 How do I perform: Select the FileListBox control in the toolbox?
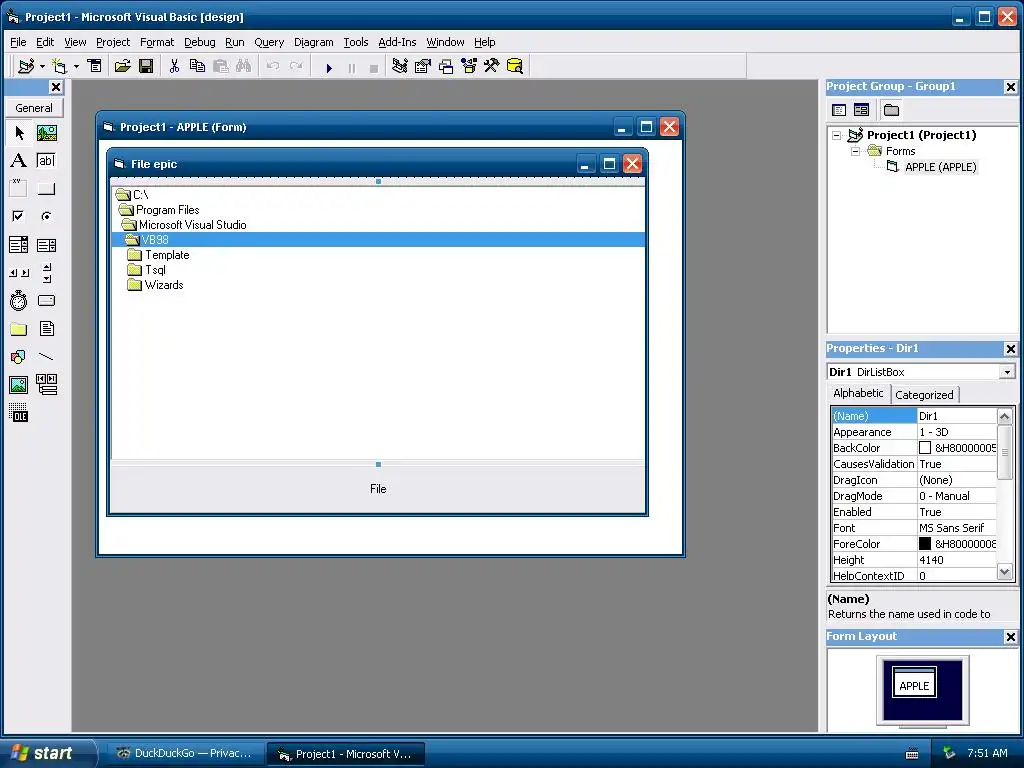tap(46, 328)
